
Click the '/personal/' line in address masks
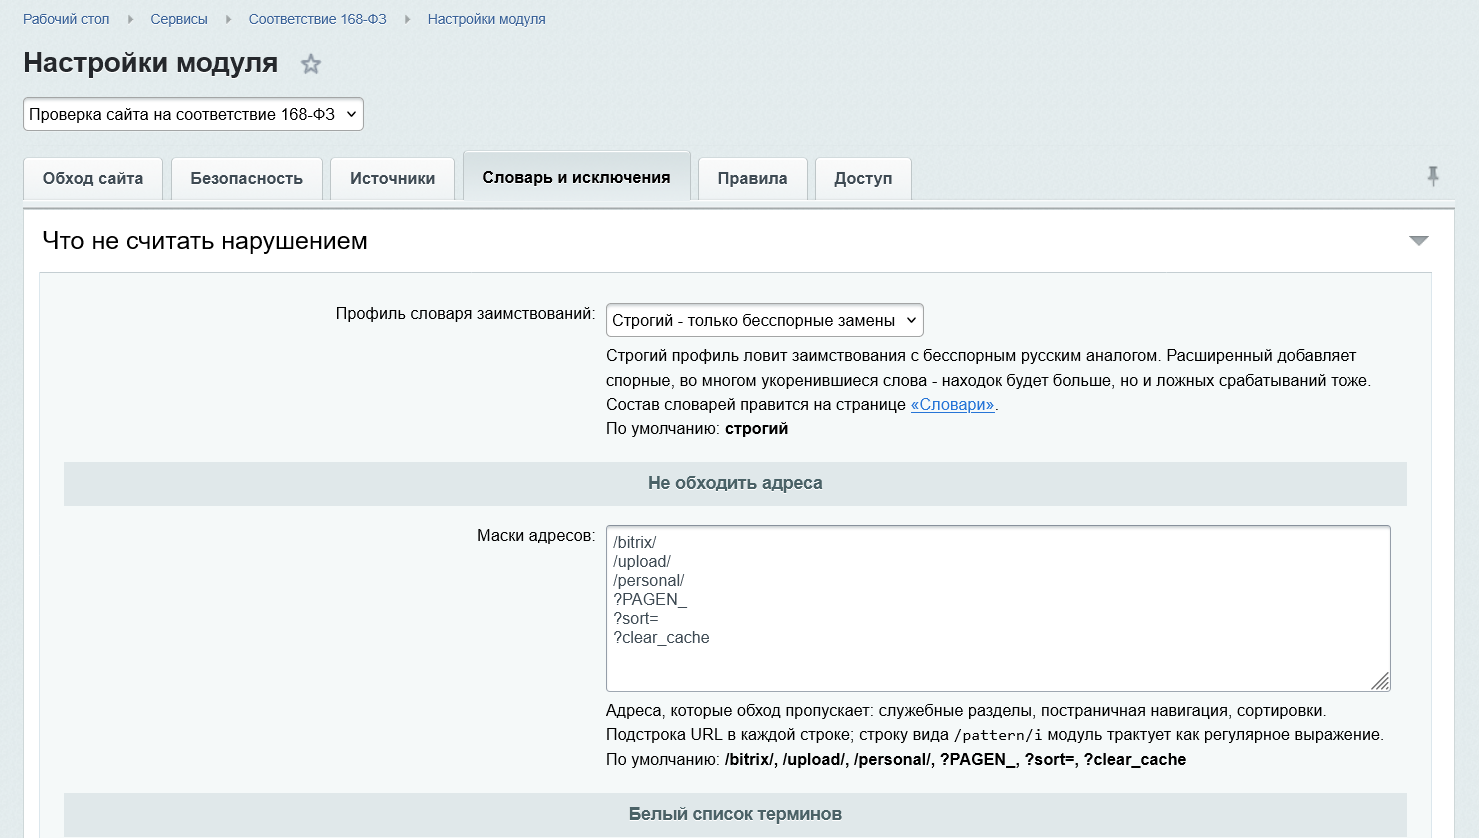pos(649,581)
